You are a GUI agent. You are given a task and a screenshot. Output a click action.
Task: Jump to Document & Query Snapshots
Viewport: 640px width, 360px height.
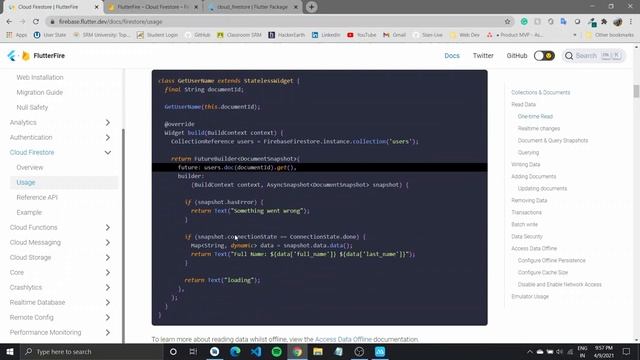(x=553, y=140)
